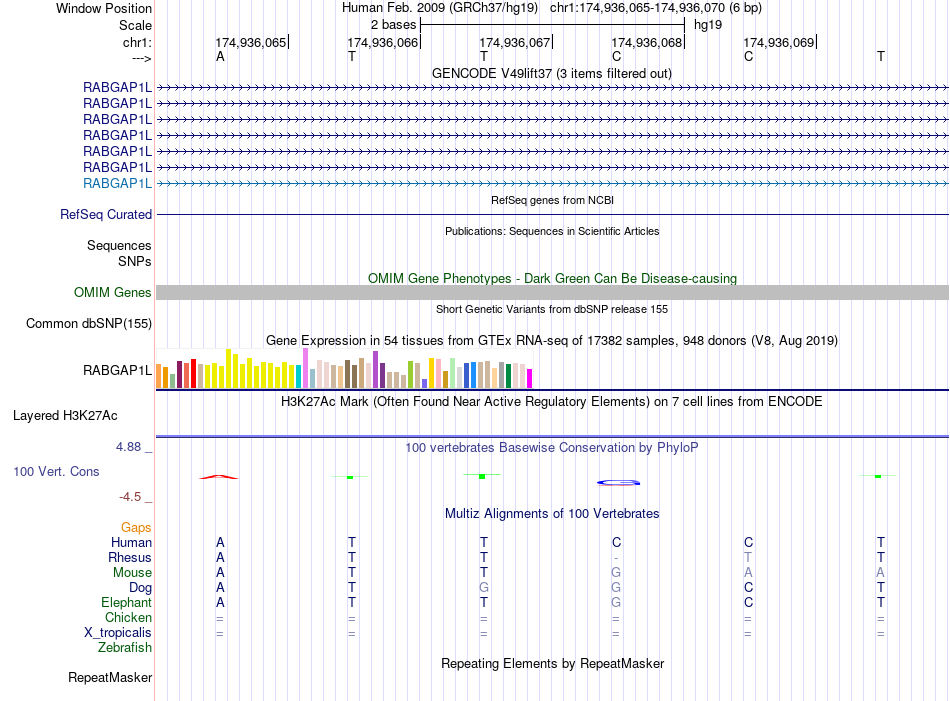The height and width of the screenshot is (701, 950).
Task: Click the faded G in the Mouse row
Action: click(x=616, y=573)
